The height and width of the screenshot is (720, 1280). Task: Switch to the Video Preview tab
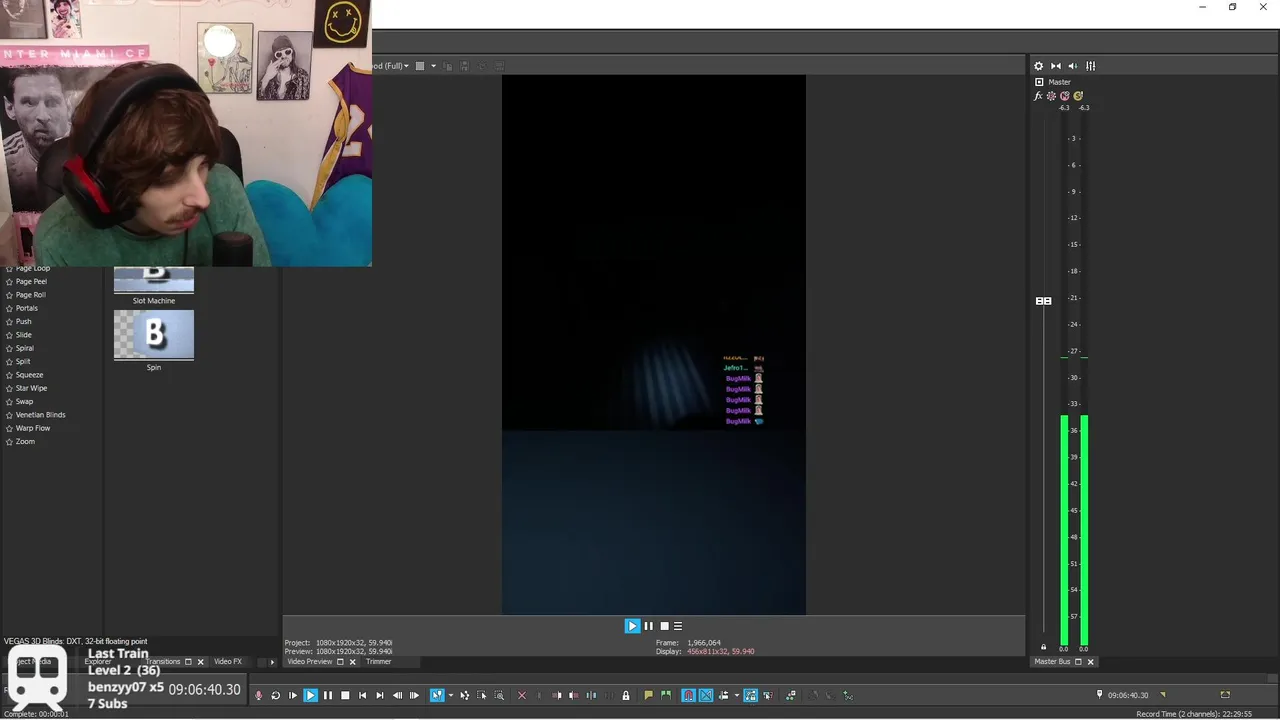(310, 662)
